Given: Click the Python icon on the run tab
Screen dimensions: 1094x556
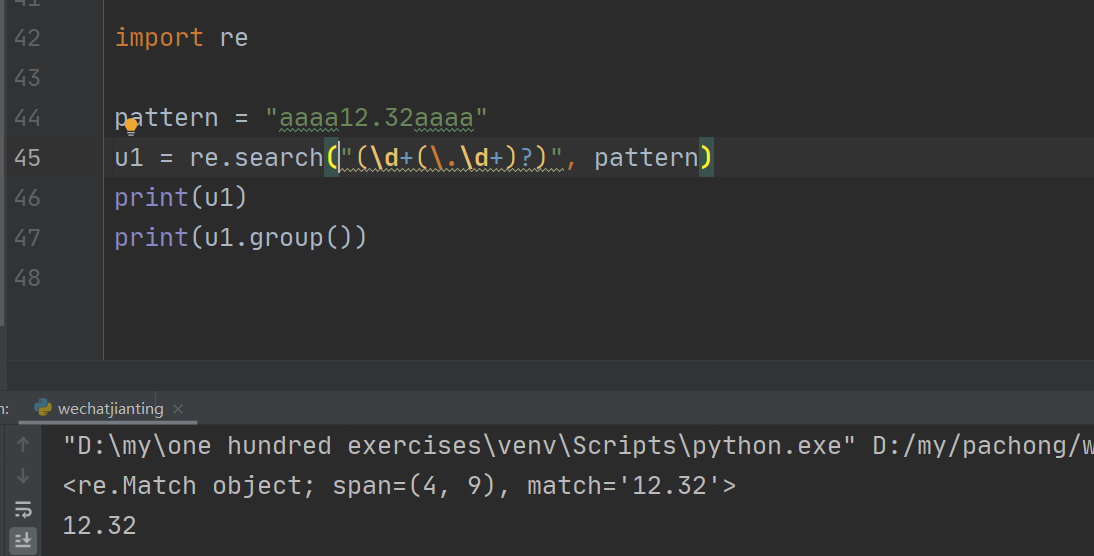Looking at the screenshot, I should click(43, 408).
